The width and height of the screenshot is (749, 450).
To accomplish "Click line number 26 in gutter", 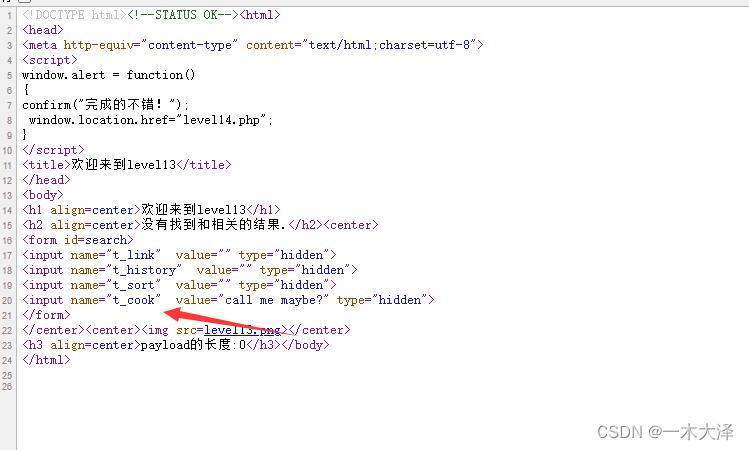I will click(x=7, y=386).
